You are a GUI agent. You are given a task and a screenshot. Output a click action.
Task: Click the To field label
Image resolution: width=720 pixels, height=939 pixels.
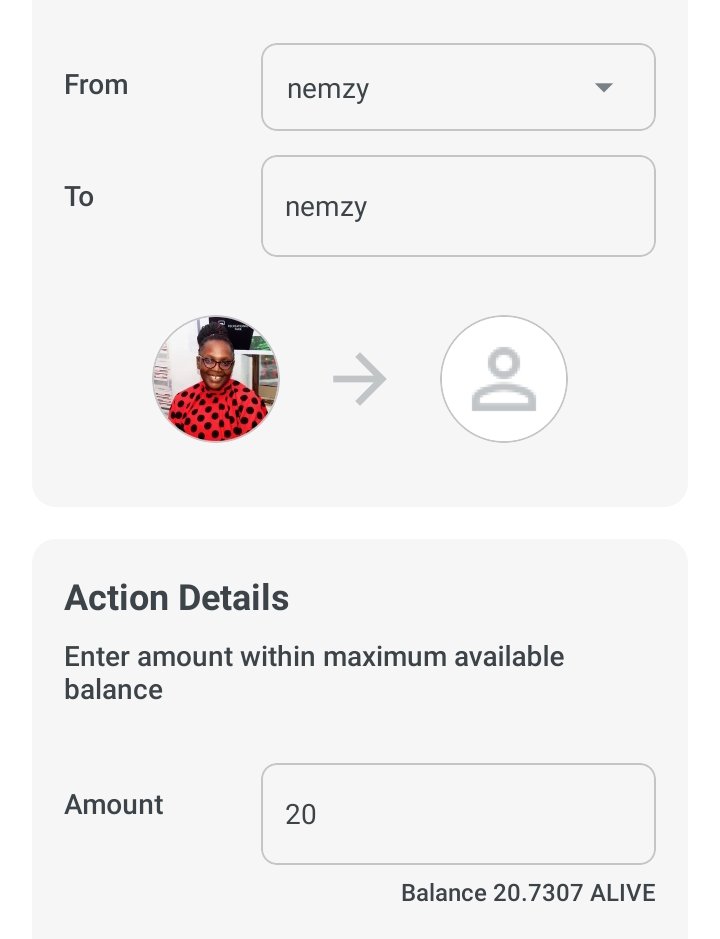click(79, 197)
